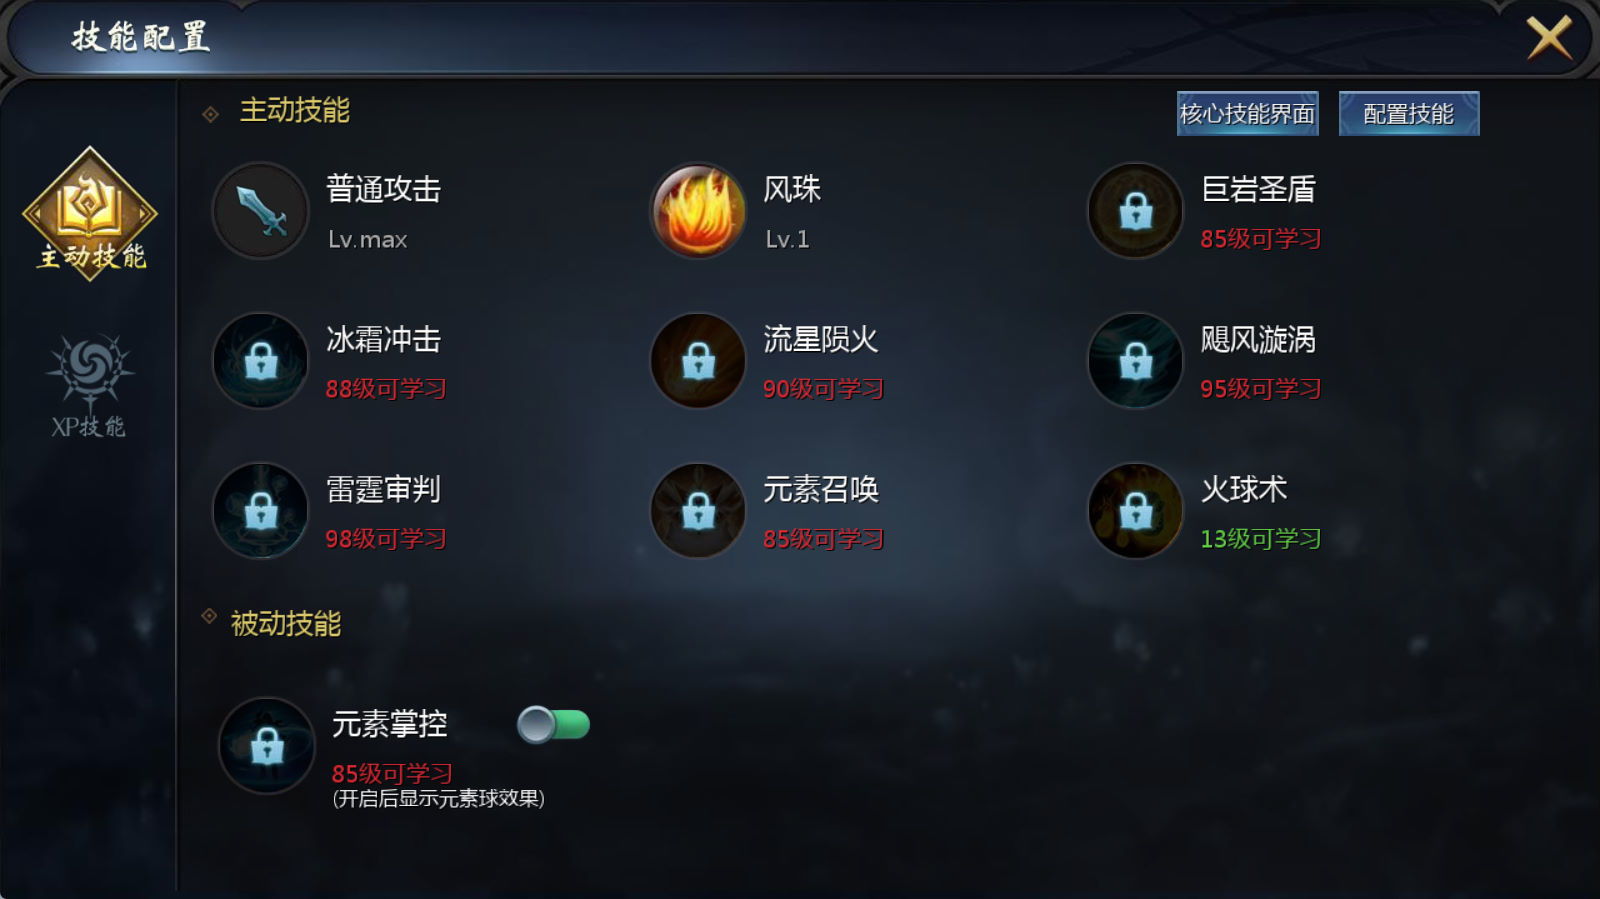Open the 核心技能界面 button
This screenshot has height=899, width=1600.
(1247, 114)
